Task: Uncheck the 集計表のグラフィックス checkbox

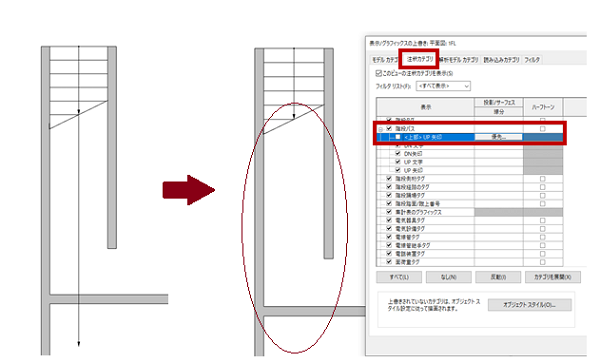Action: 389,212
